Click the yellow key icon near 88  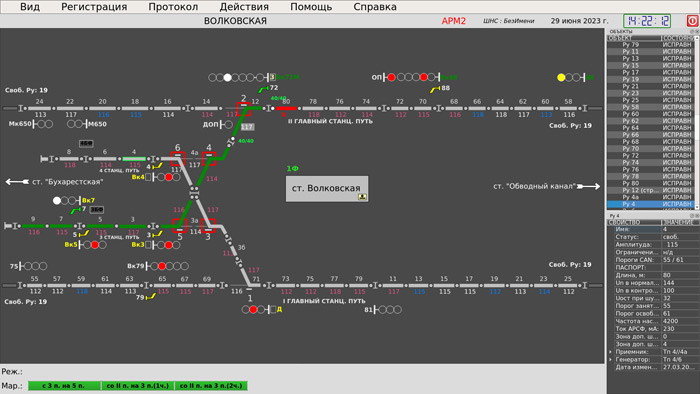(435, 90)
